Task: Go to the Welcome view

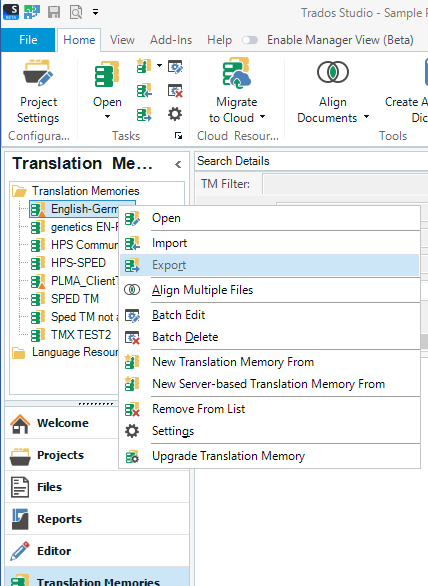Action: [x=62, y=423]
